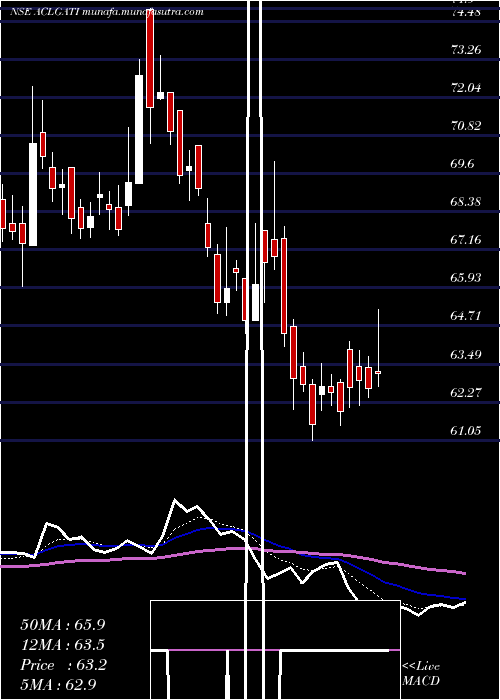500x700 pixels.
Task: Click the 70.82 price axis label
Action: (466, 126)
